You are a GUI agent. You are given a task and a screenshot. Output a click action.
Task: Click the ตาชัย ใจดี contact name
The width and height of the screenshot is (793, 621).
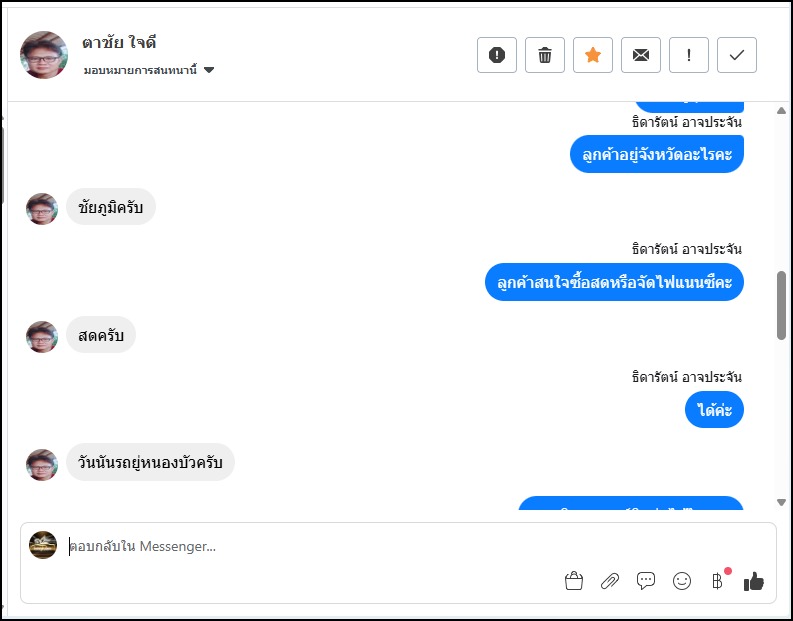pyautogui.click(x=119, y=43)
